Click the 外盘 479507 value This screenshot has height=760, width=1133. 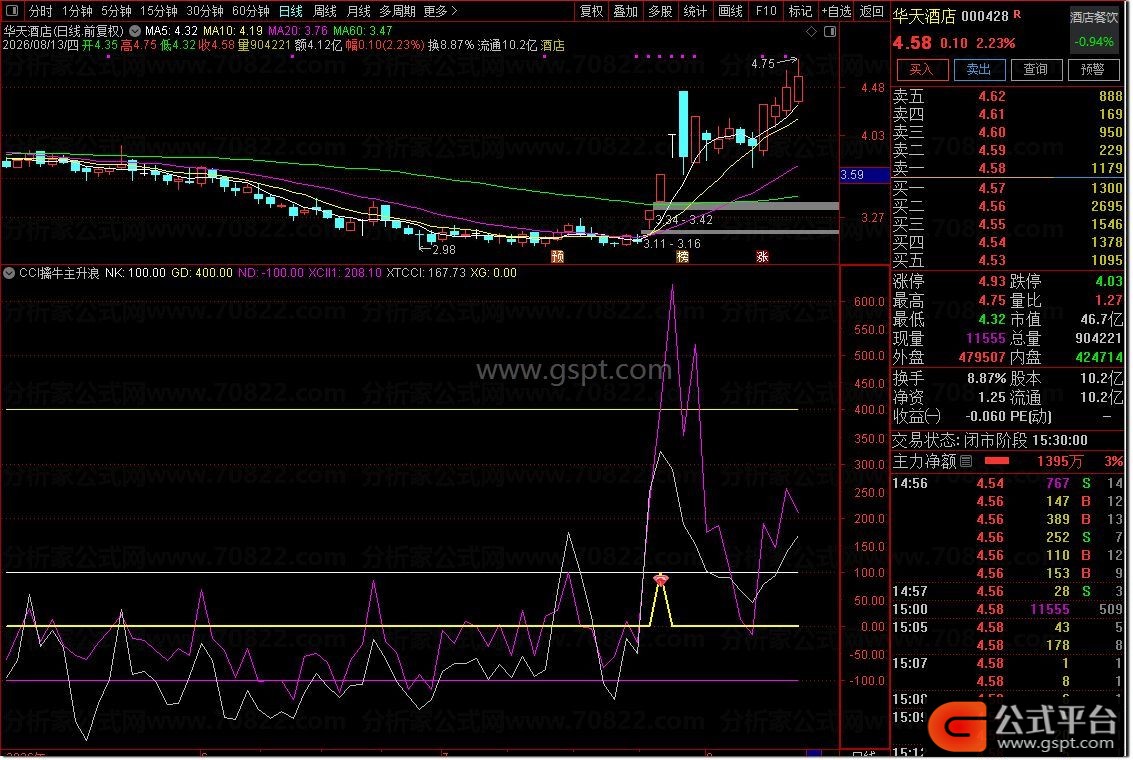pyautogui.click(x=982, y=357)
